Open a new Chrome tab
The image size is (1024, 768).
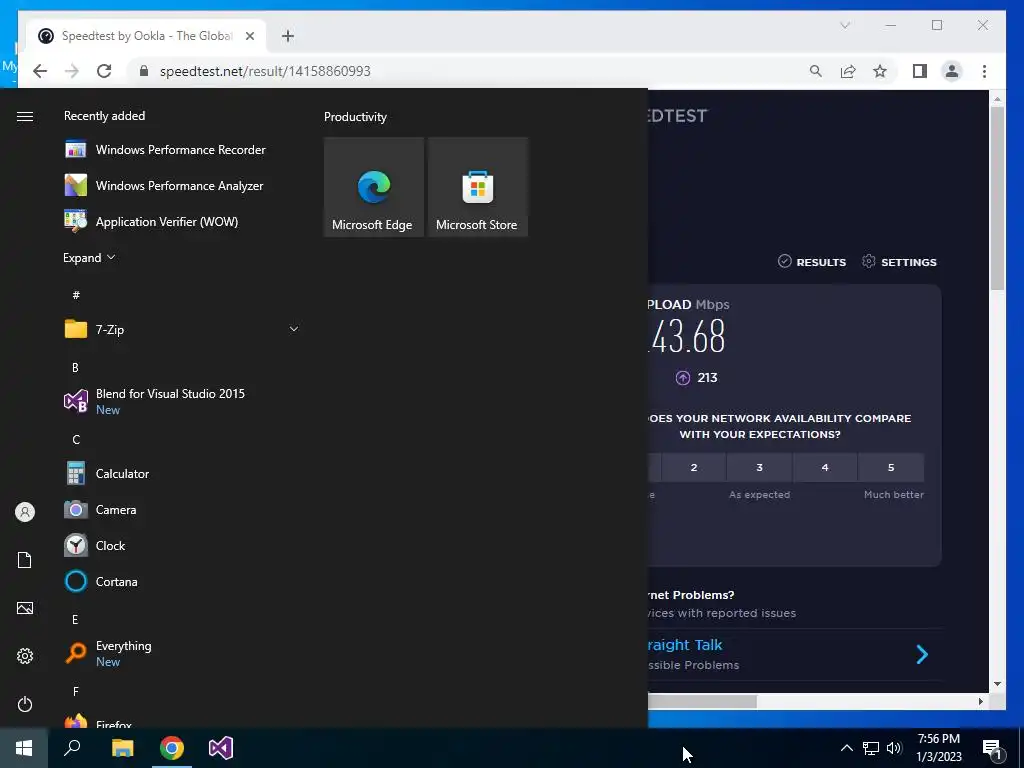click(288, 36)
